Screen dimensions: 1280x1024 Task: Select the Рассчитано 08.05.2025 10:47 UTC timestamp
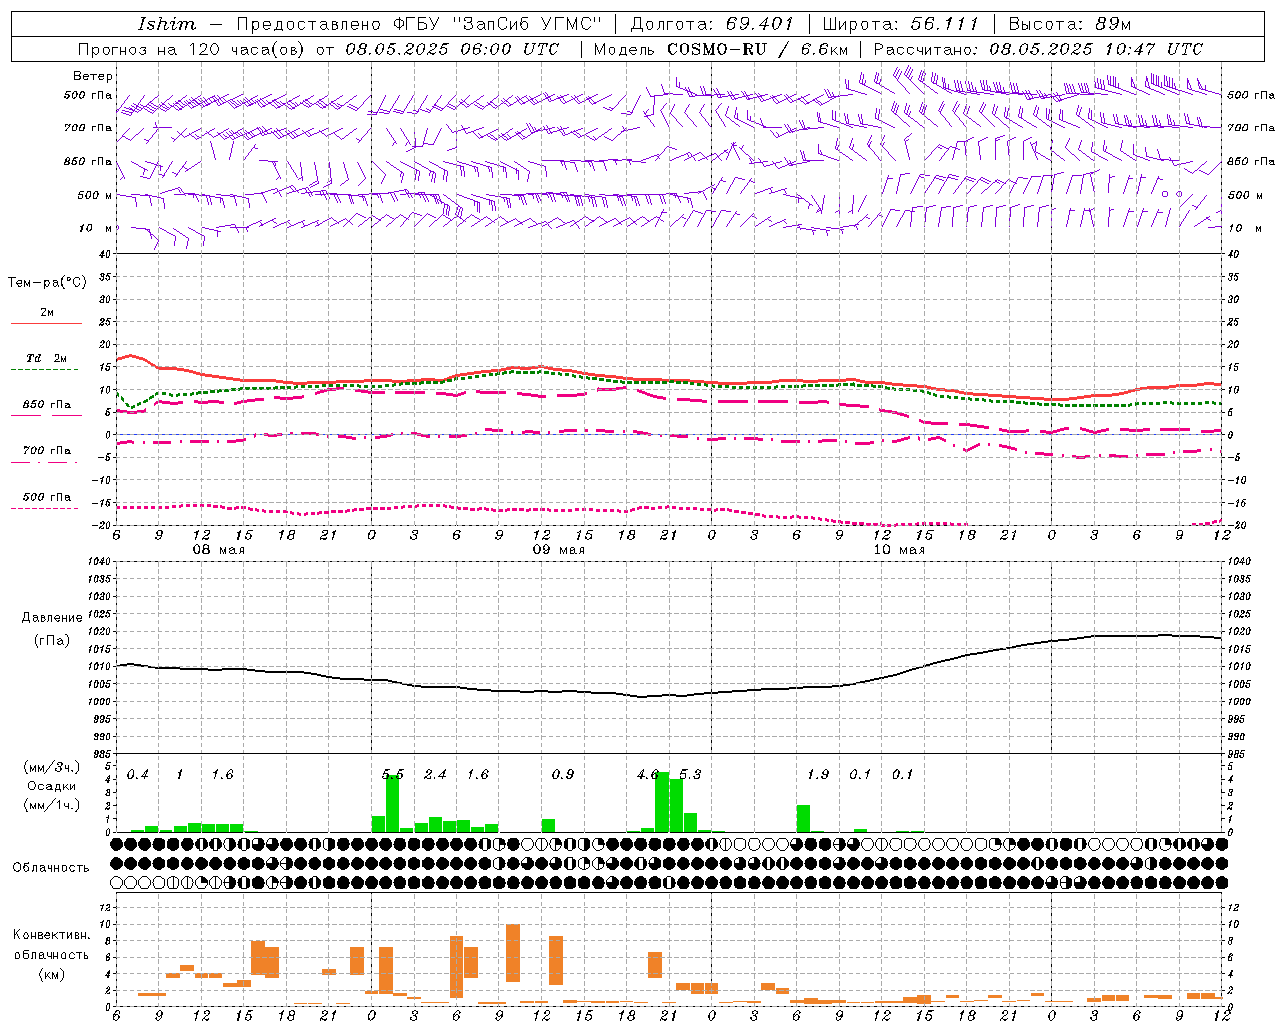point(1038,49)
